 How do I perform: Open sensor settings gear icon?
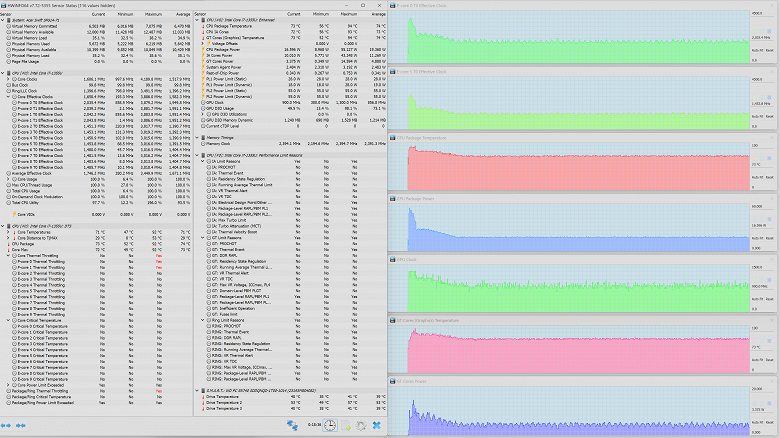pyautogui.click(x=361, y=425)
